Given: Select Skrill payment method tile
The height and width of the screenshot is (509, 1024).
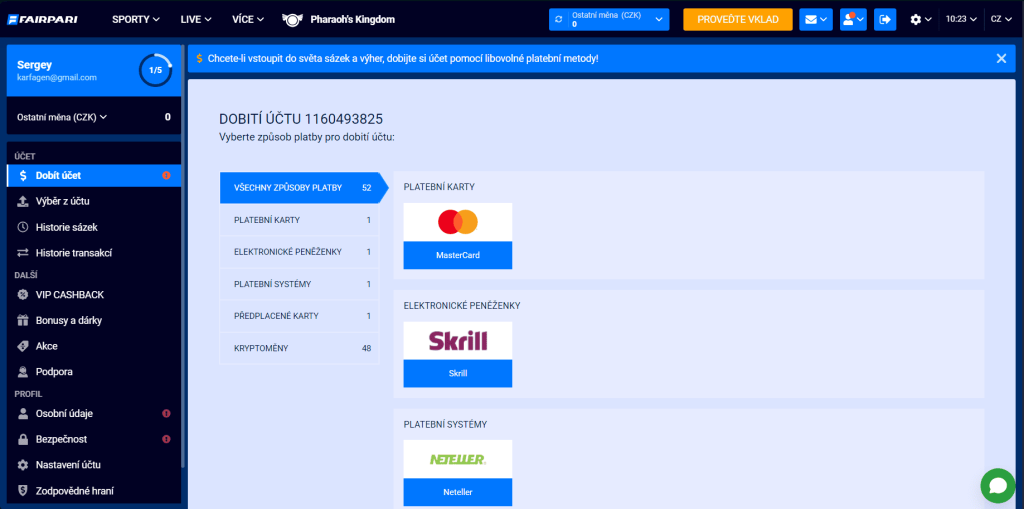Looking at the screenshot, I should click(457, 354).
